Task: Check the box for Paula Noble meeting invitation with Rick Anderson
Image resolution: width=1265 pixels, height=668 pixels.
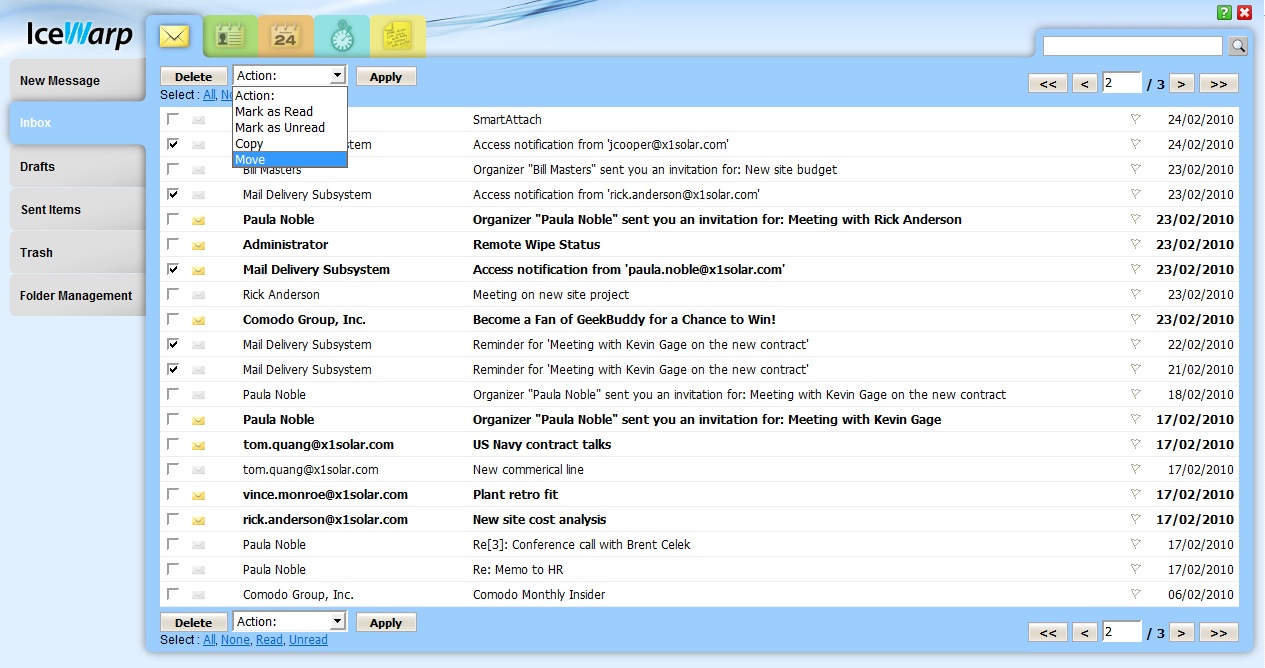Action: click(173, 219)
